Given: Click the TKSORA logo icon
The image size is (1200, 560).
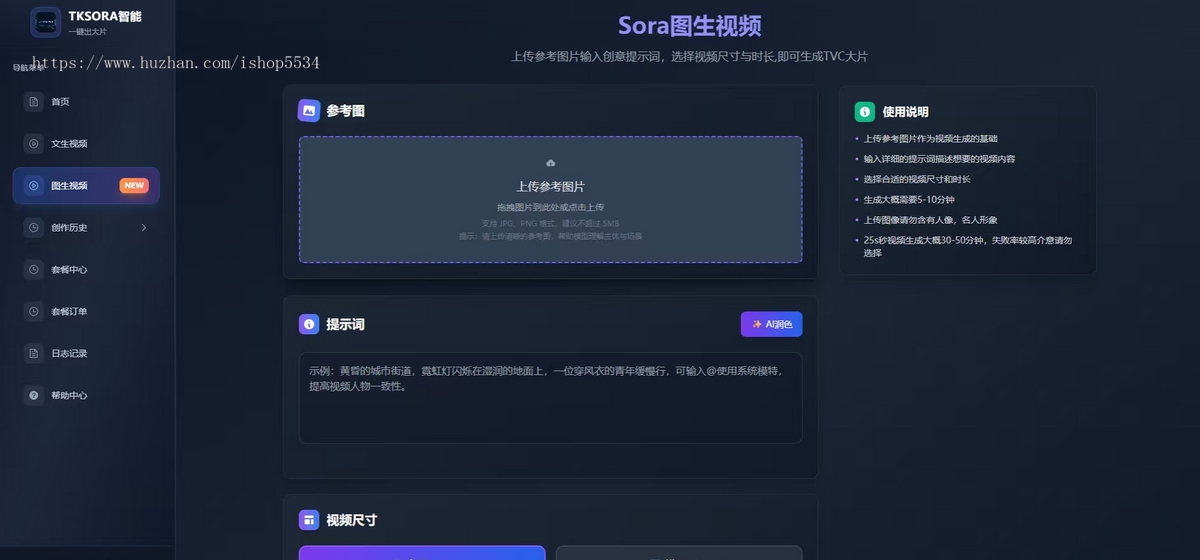Looking at the screenshot, I should [46, 22].
